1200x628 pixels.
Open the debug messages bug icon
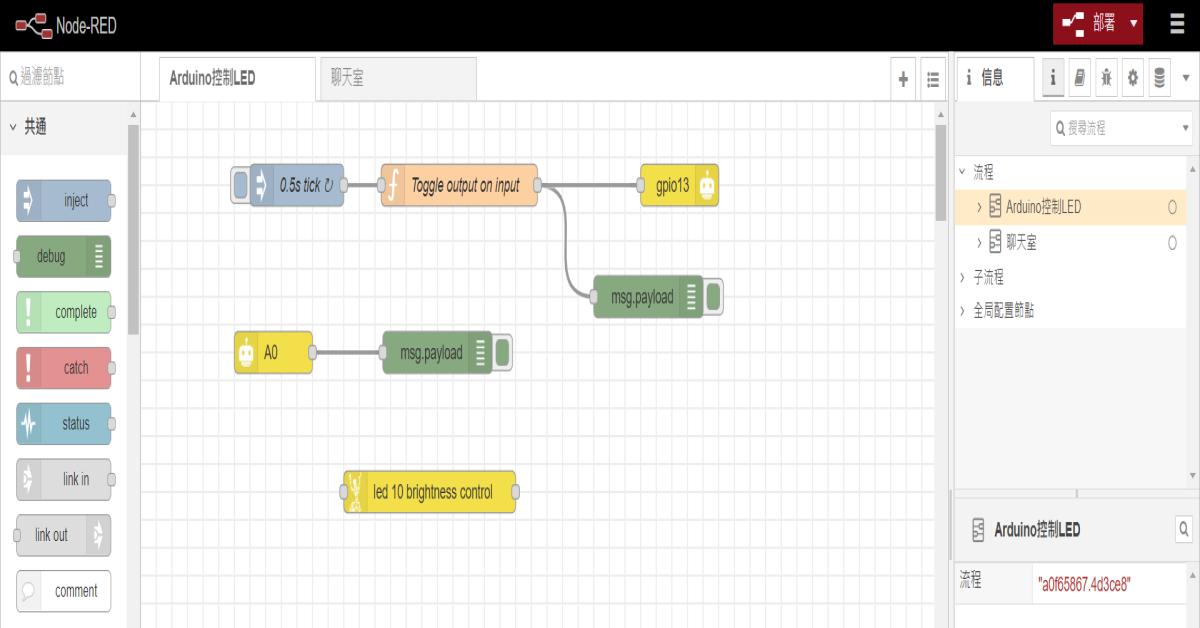pyautogui.click(x=1106, y=78)
